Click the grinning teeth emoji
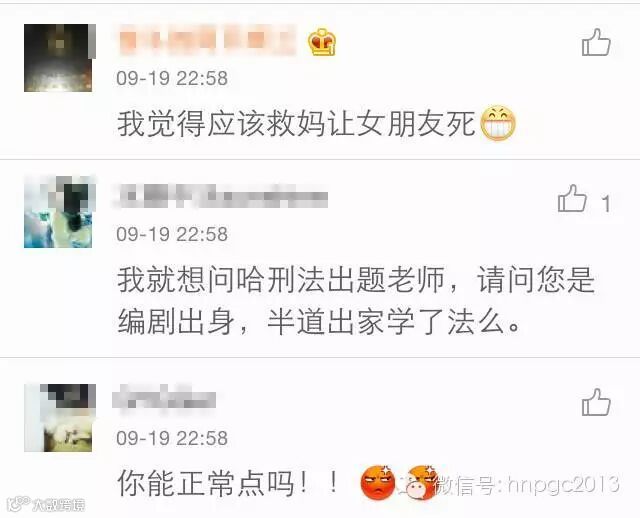This screenshot has width=640, height=518. (x=498, y=123)
